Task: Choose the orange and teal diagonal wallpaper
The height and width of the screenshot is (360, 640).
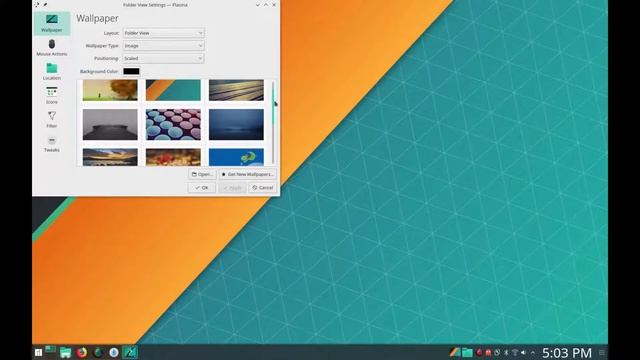Action: (173, 90)
